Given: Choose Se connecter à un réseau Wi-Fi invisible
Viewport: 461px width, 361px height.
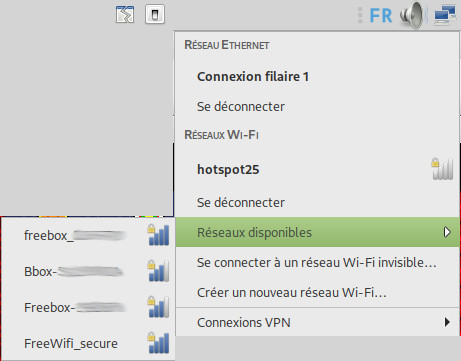Looking at the screenshot, I should point(317,263).
